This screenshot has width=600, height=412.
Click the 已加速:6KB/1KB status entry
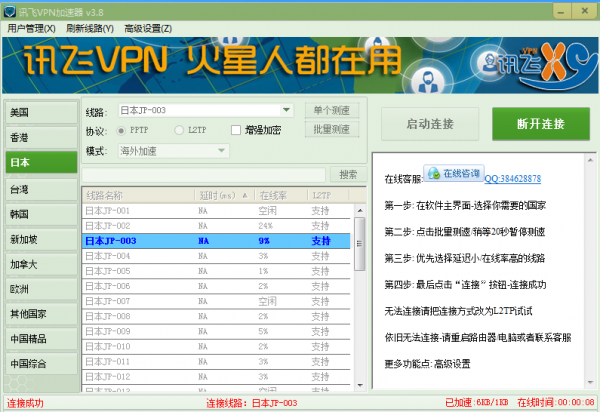(477, 402)
